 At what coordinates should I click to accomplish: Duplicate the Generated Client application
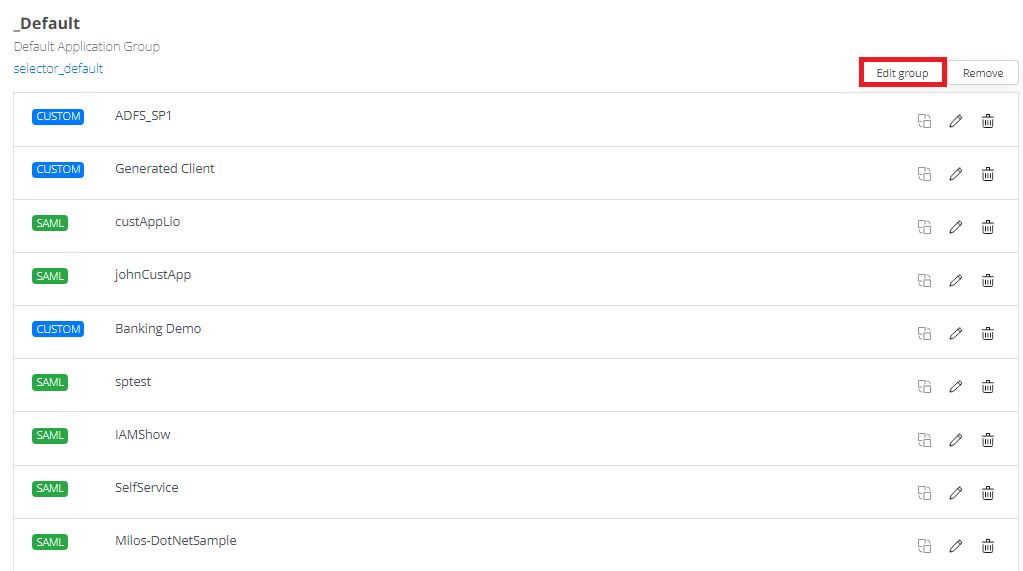(x=924, y=174)
